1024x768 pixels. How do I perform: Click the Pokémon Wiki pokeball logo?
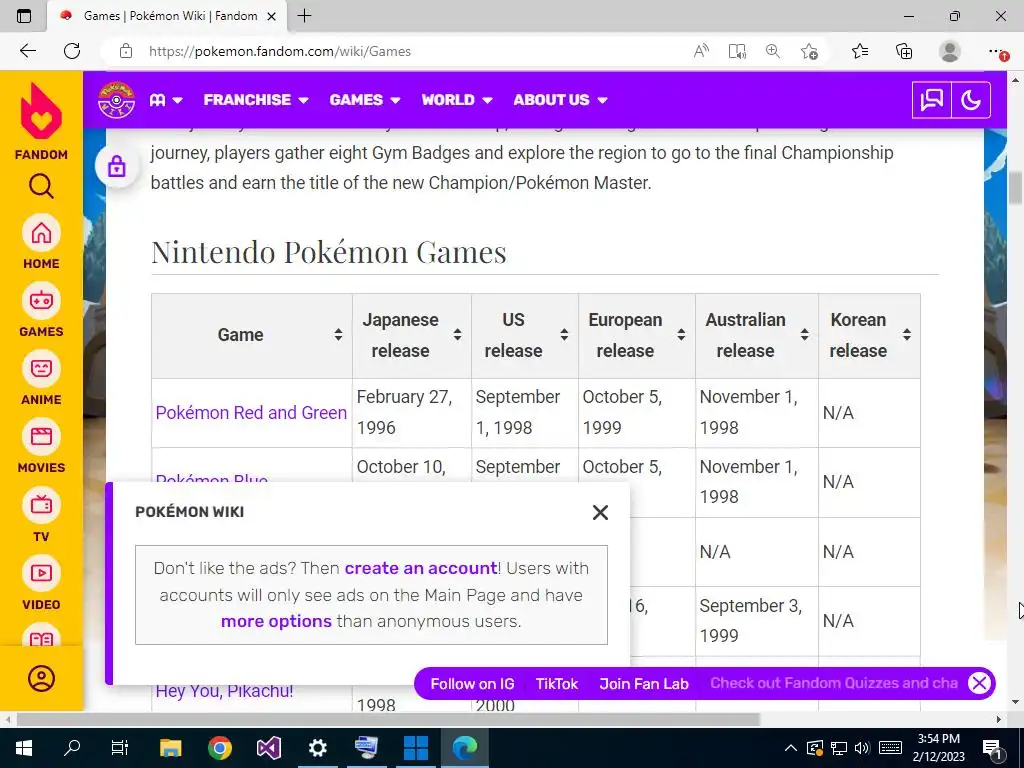pos(116,100)
